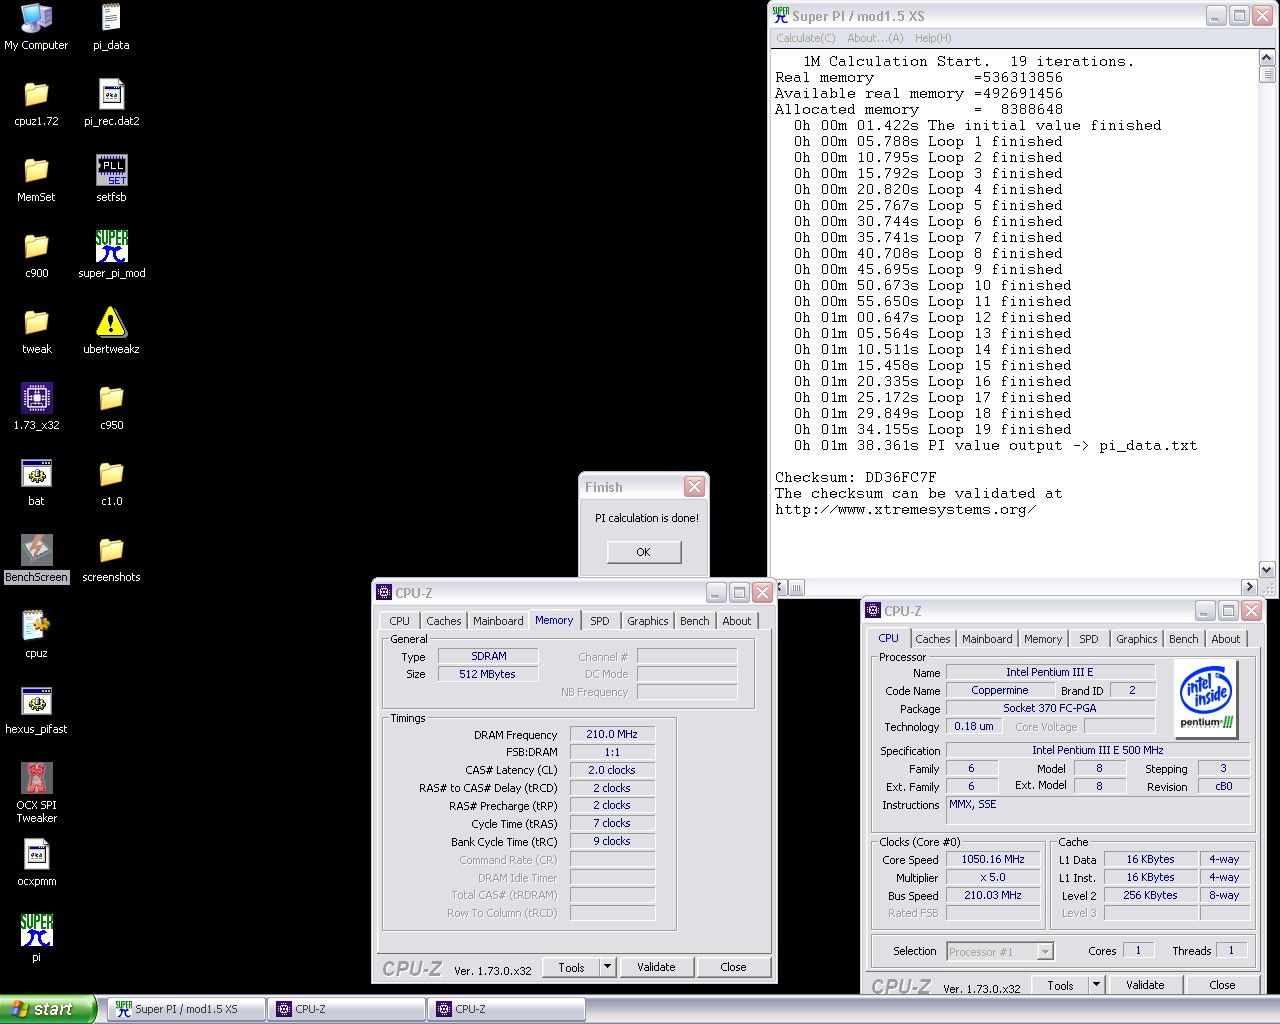Viewport: 1280px width, 1024px height.
Task: Switch to Caches tab in Memory CPU-Z window
Action: [444, 621]
